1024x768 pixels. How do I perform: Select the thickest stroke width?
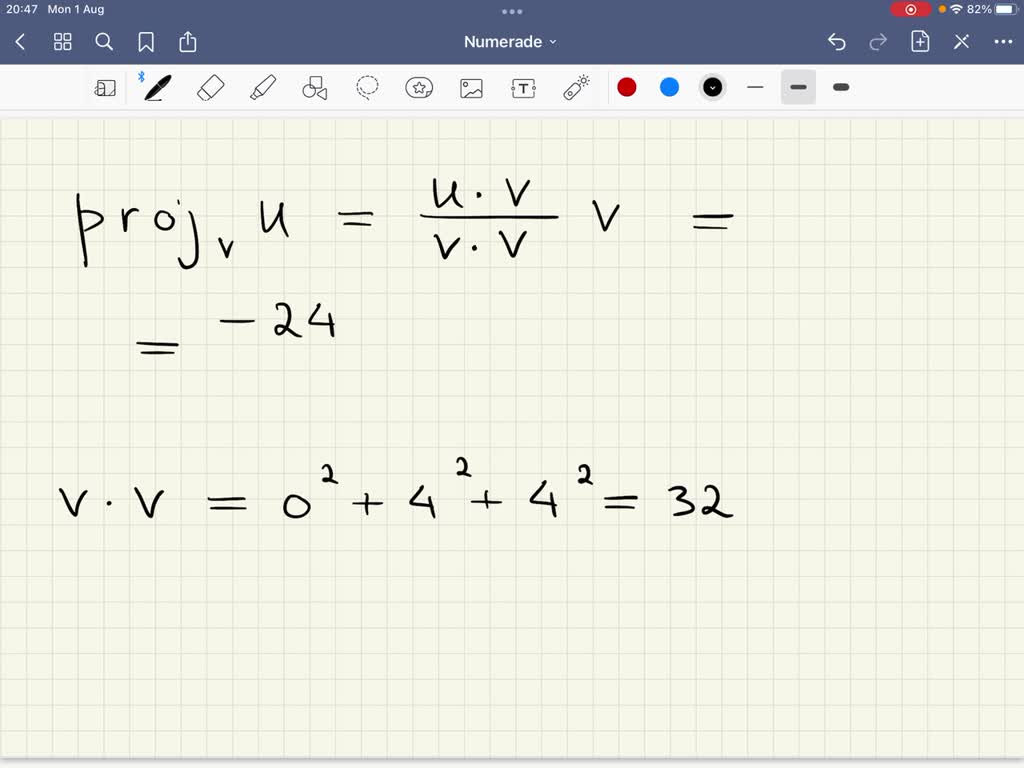(841, 88)
